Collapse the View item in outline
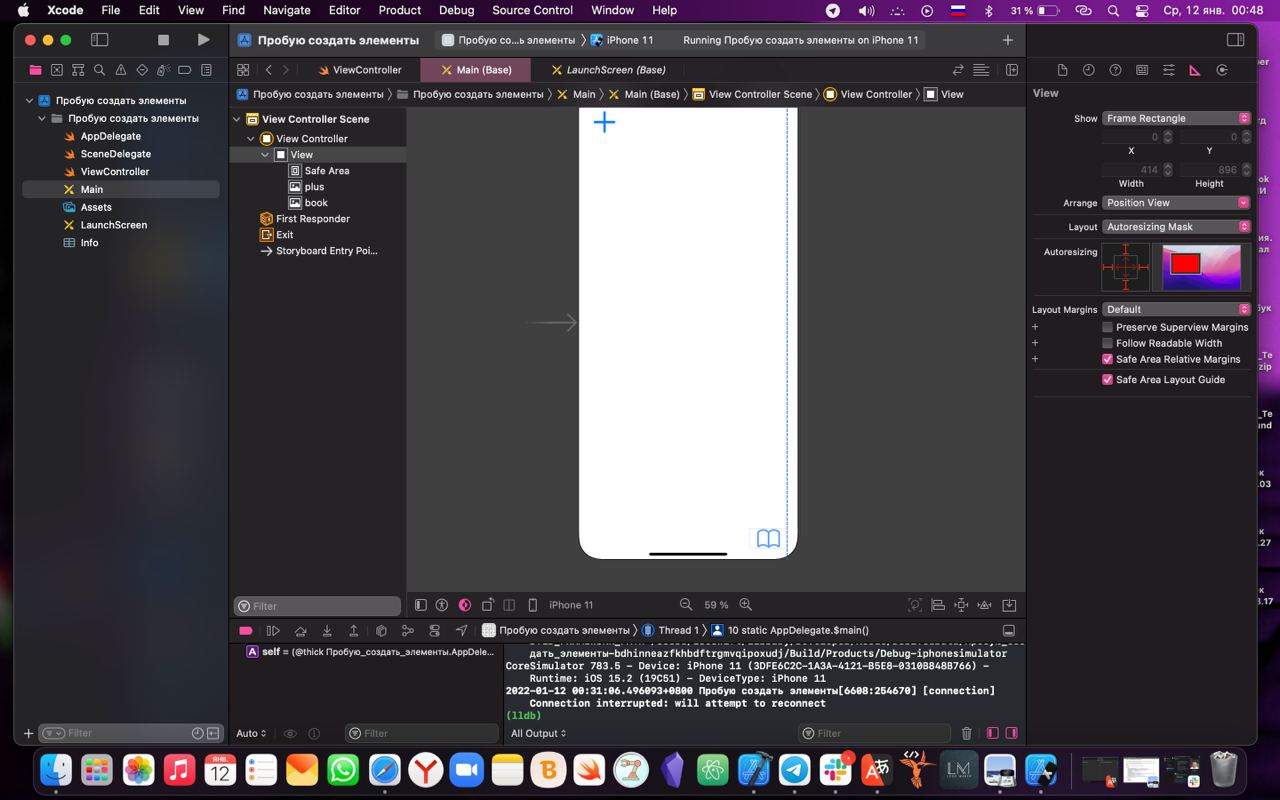Image resolution: width=1280 pixels, height=800 pixels. click(x=265, y=155)
